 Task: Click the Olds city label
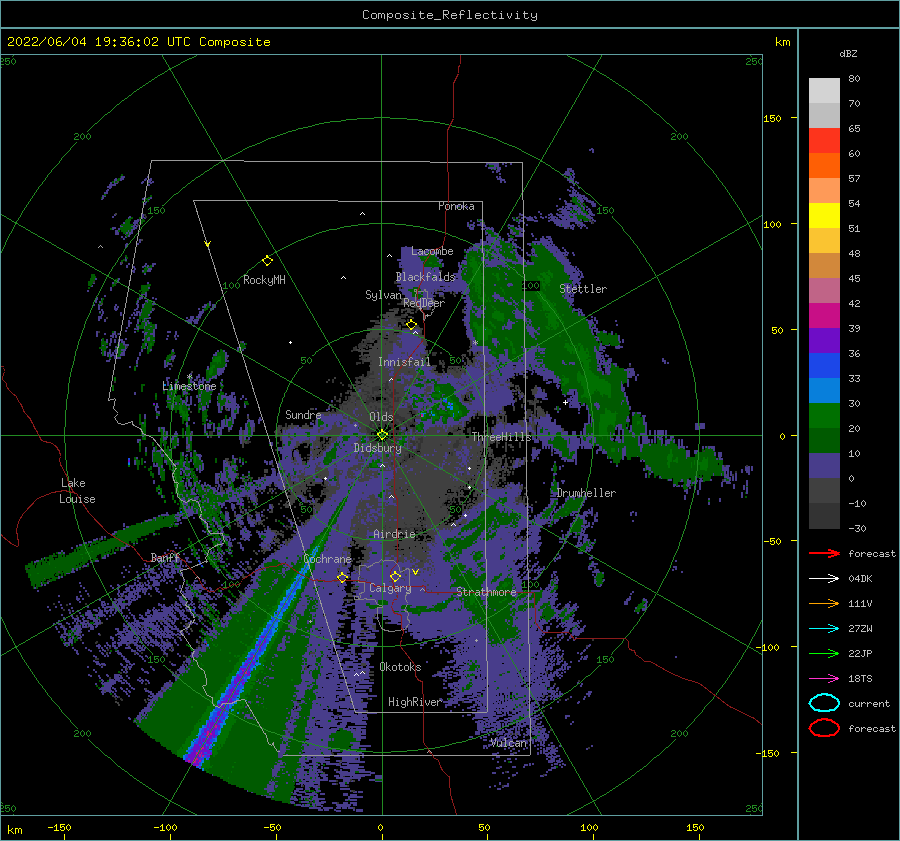click(x=381, y=417)
